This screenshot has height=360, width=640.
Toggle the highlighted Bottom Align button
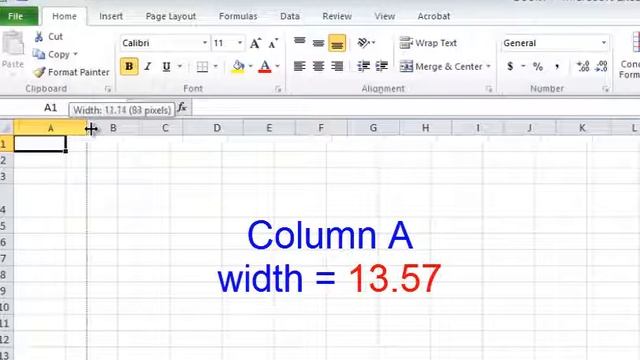tap(337, 43)
